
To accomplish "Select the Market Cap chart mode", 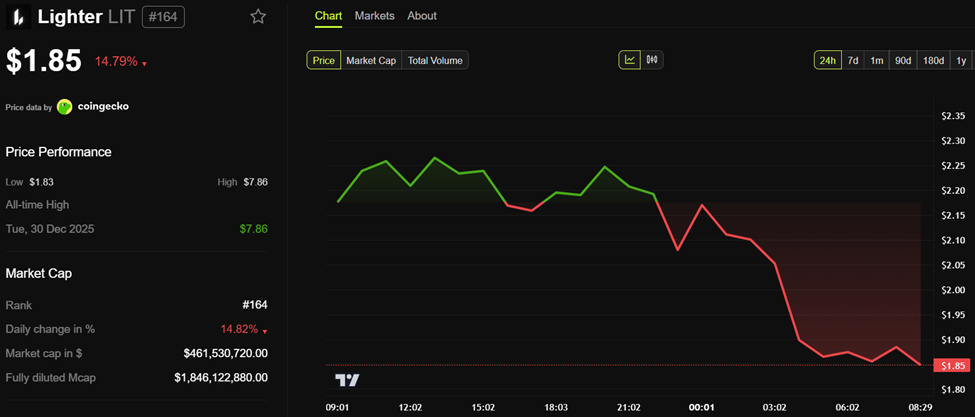I will click(371, 60).
